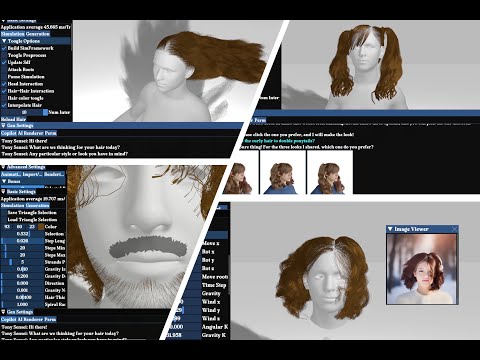Viewport: 480px width, 360px height.
Task: Open Simulation tab under 19.707 average readout
Action: coord(13,206)
